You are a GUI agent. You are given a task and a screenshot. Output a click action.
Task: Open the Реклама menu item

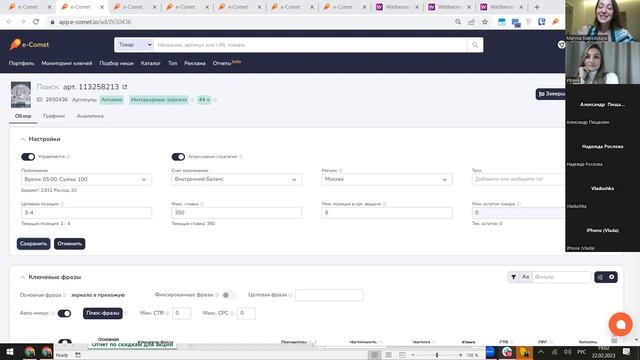[x=195, y=63]
